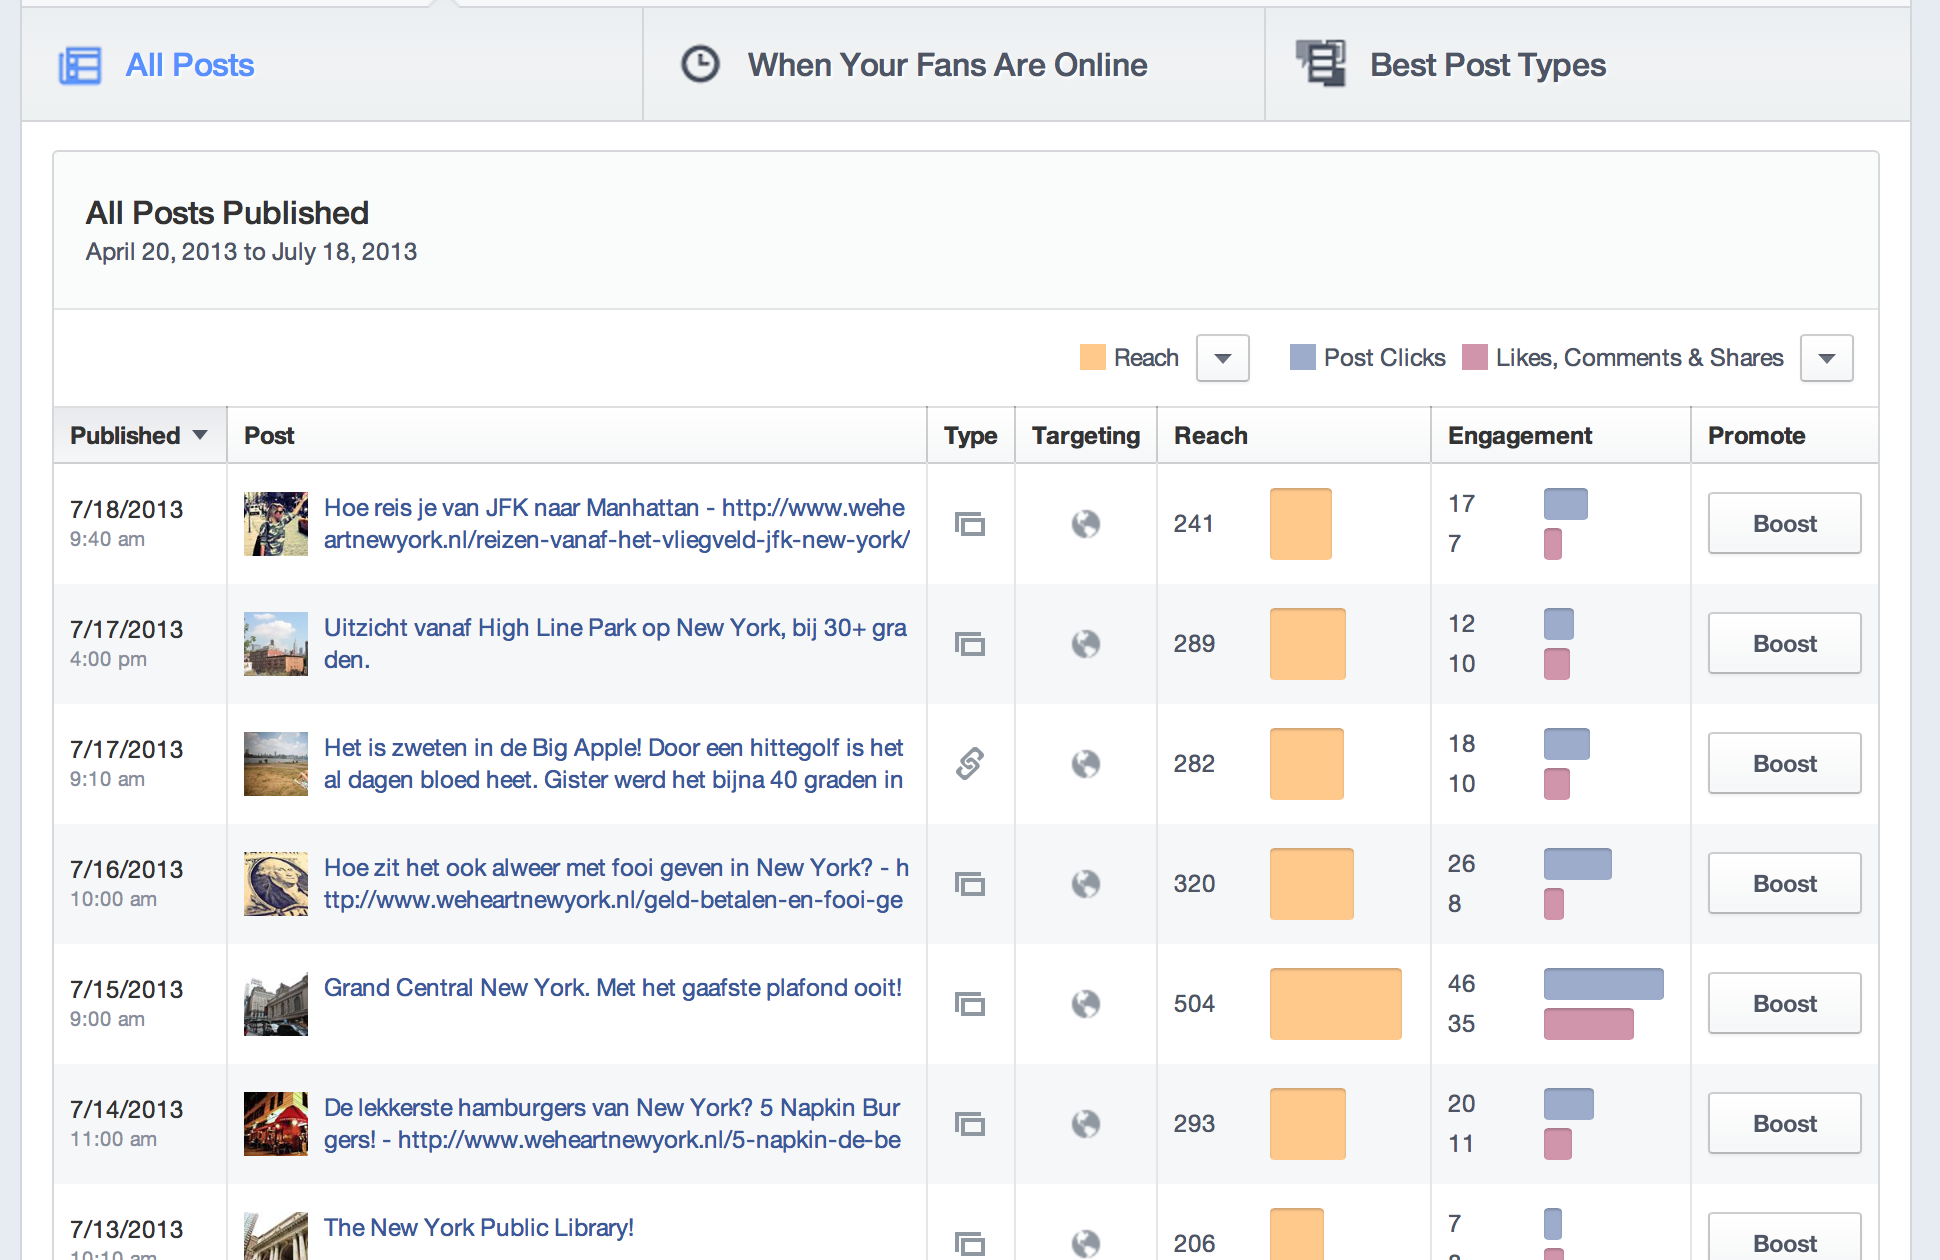The height and width of the screenshot is (1260, 1940).
Task: Open the Reach metric dropdown
Action: tap(1222, 358)
